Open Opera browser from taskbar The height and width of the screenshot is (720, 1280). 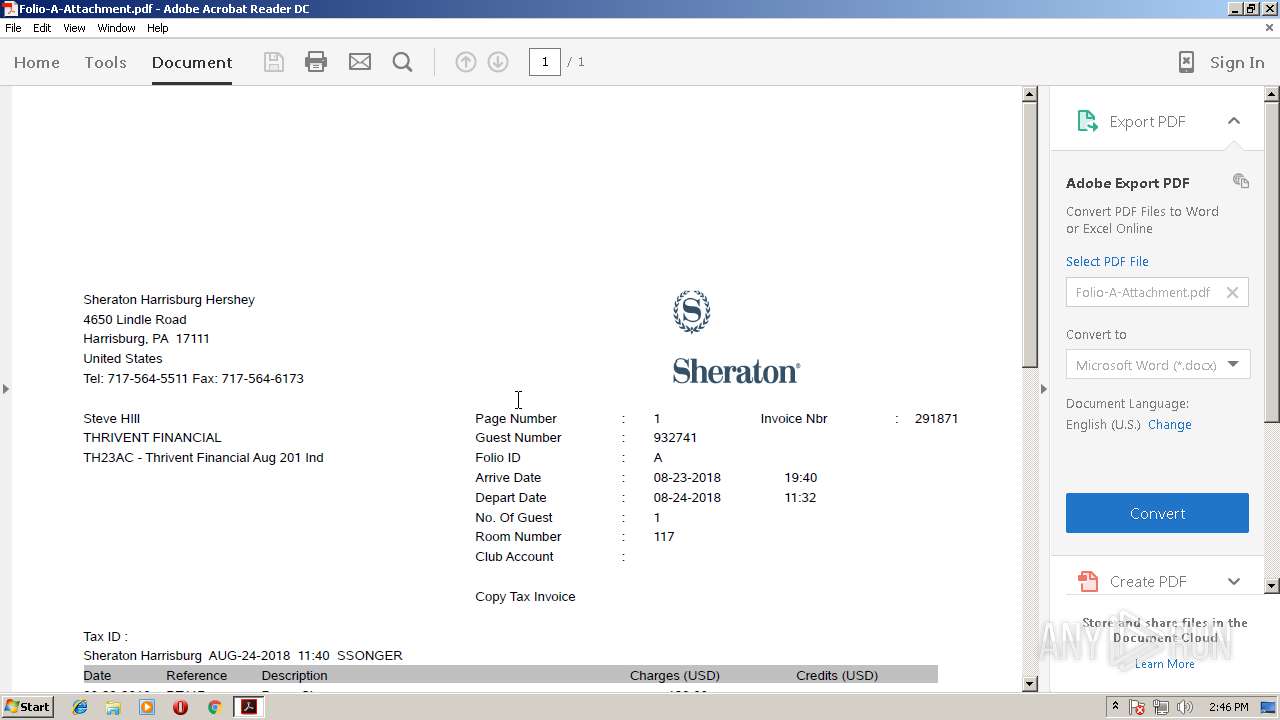[x=180, y=707]
